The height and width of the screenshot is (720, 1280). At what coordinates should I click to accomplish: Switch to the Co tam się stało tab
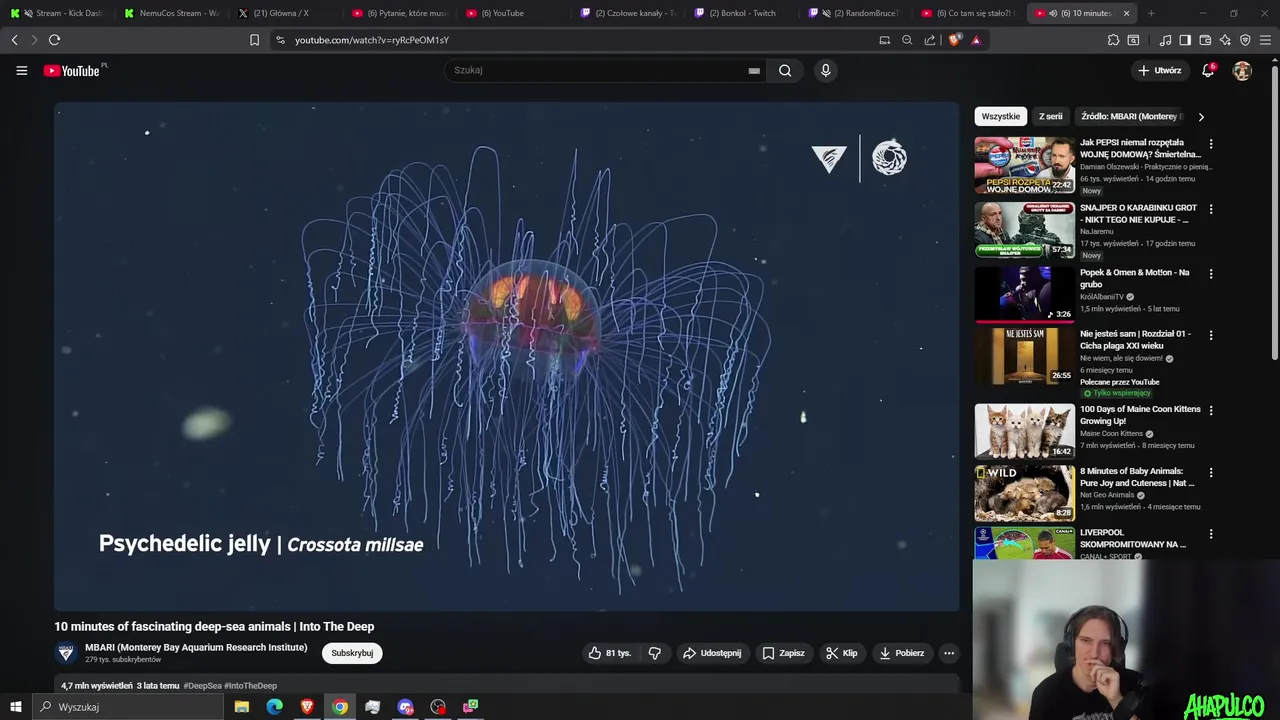(x=968, y=13)
